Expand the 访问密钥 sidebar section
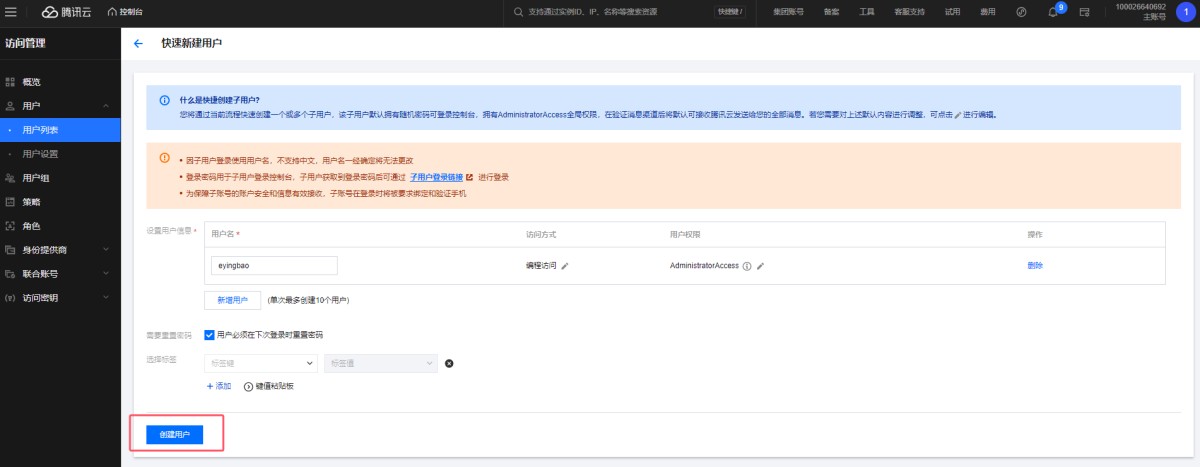The height and width of the screenshot is (467, 1200). (60, 297)
